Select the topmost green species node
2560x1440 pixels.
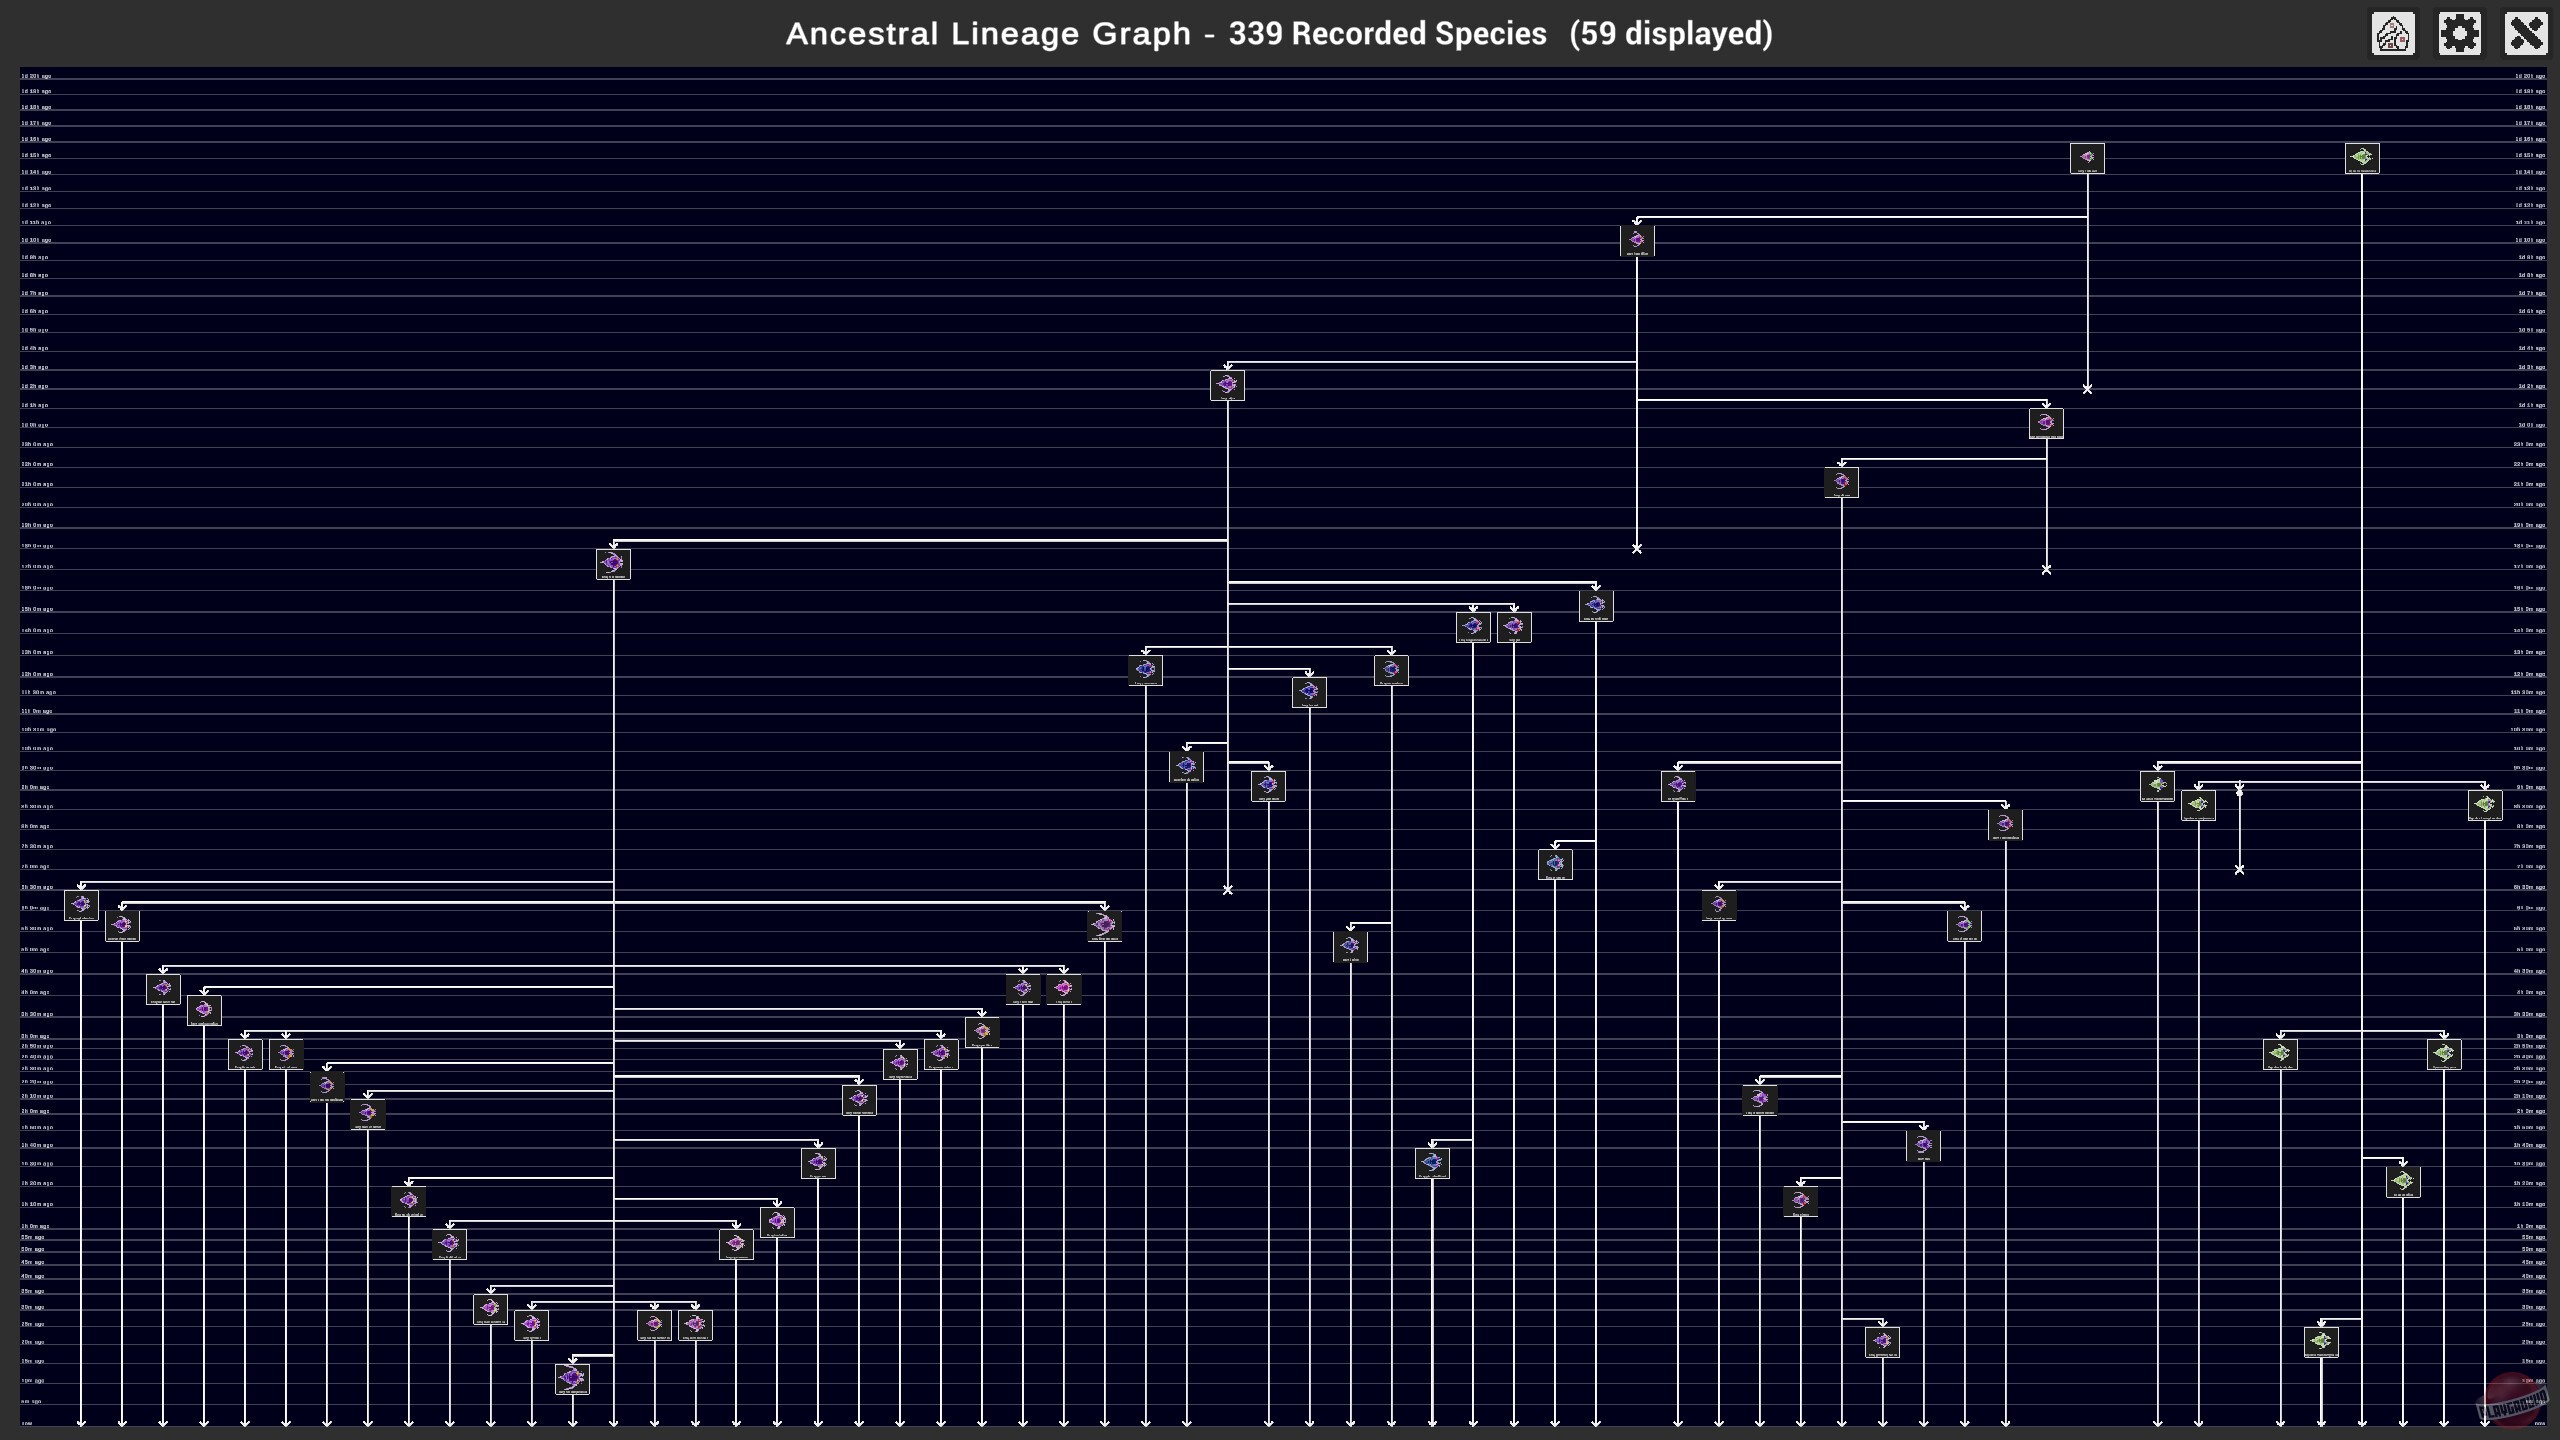(2362, 158)
